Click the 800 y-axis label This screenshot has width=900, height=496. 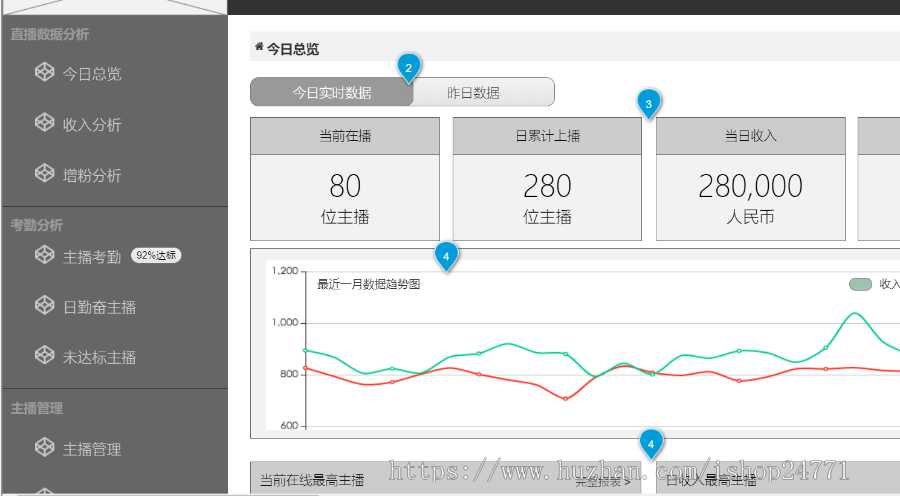(289, 374)
